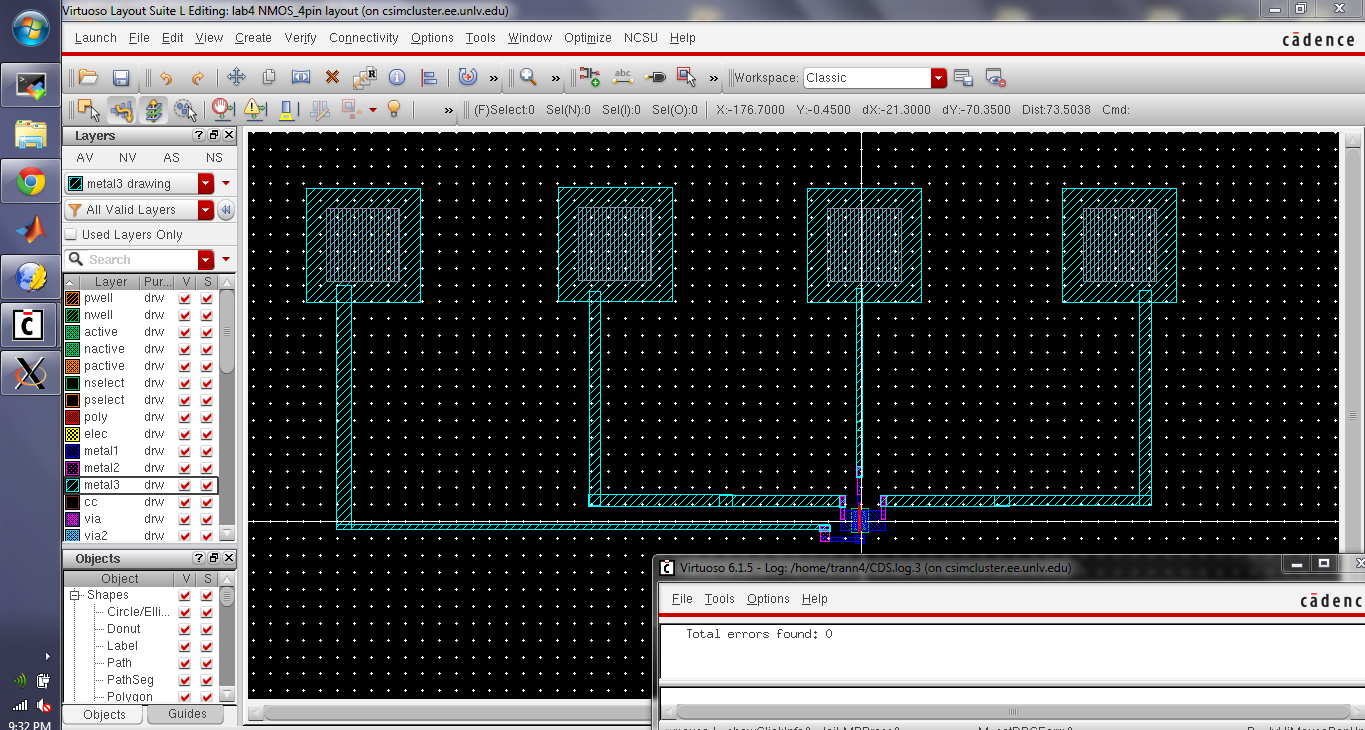Screen dimensions: 1365x730
Task: Click the warning triangle DRC icon
Action: 254,109
